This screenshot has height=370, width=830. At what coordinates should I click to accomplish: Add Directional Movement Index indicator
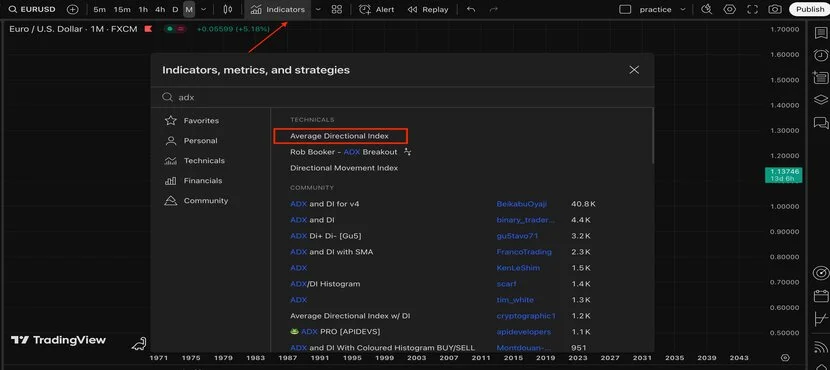pyautogui.click(x=344, y=168)
